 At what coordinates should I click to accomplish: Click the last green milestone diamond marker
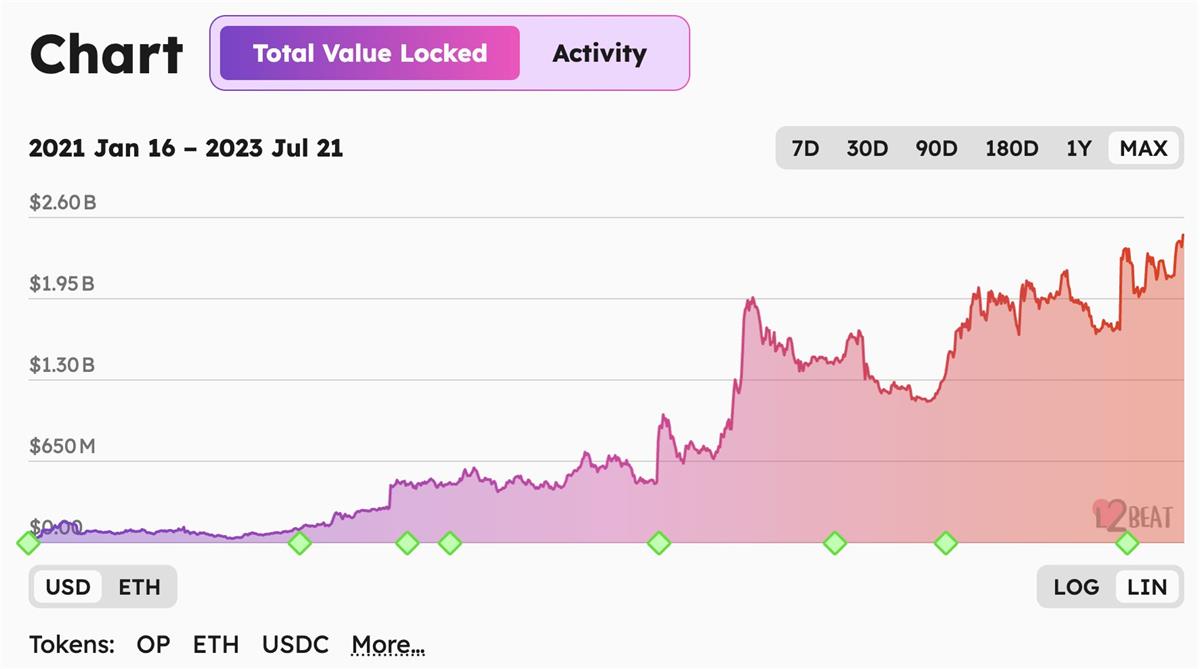pos(1127,543)
